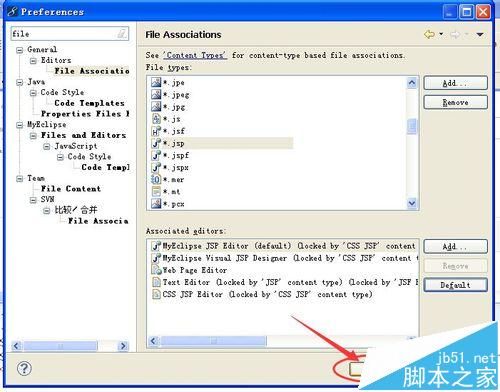Select the *.jspf file type icon
Image resolution: width=500 pixels, height=392 pixels.
click(156, 155)
